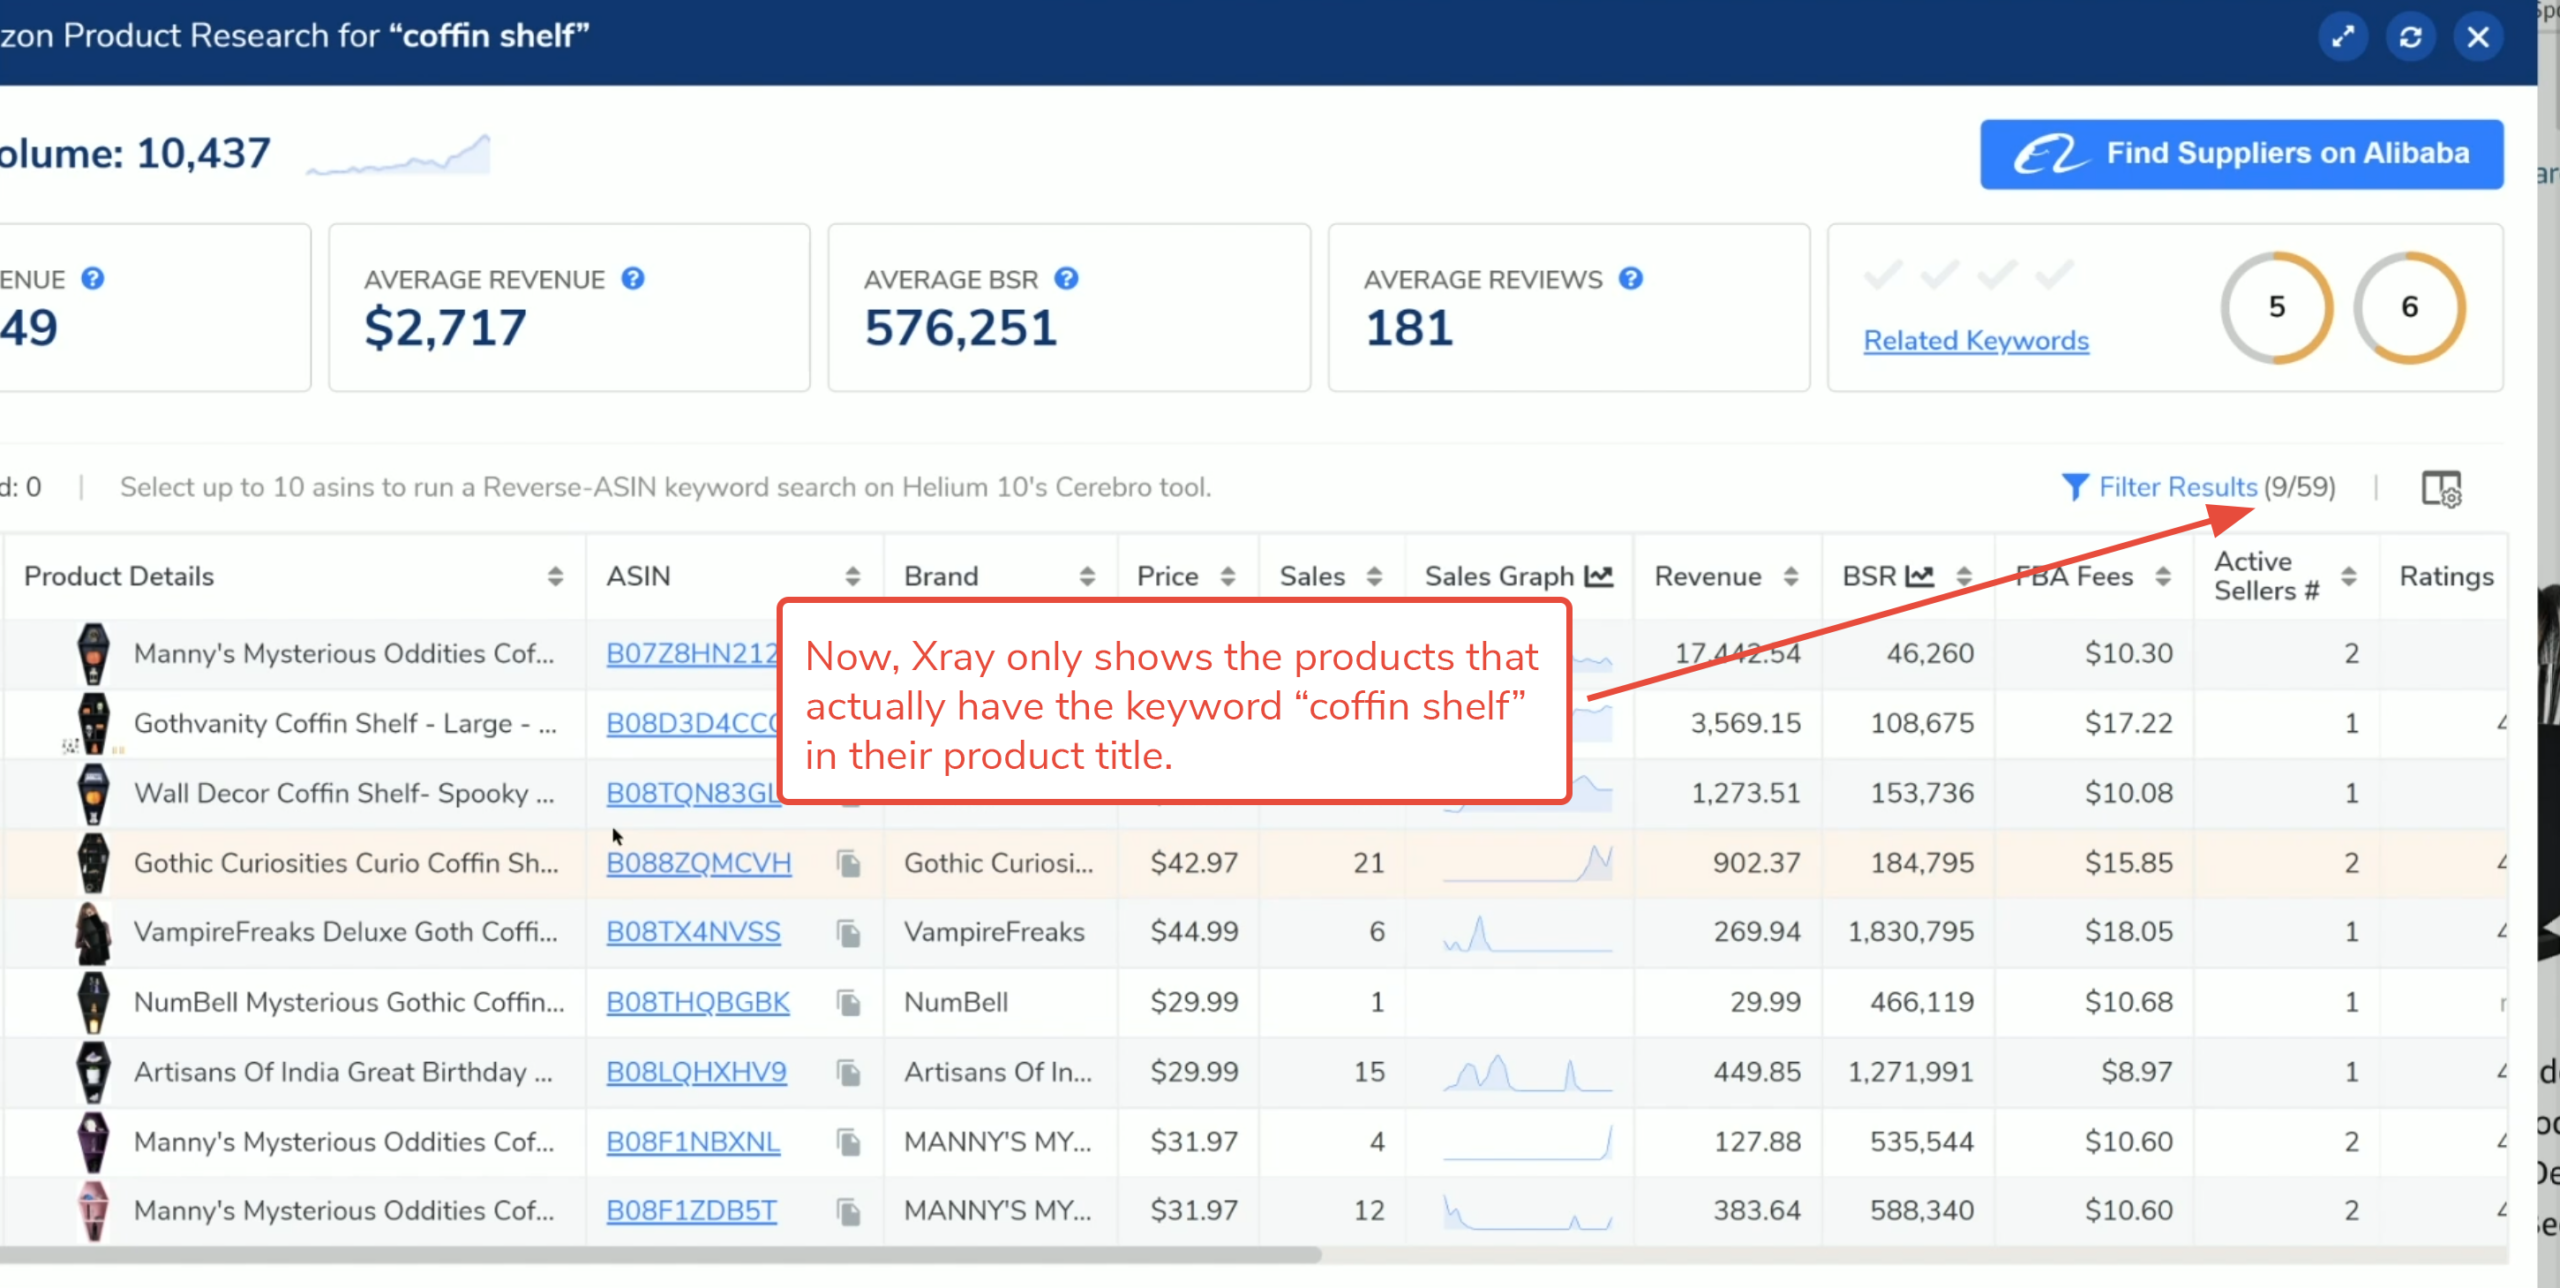
Task: Click the Gothvanity Coffin Shelf product thumbnail
Action: (x=93, y=723)
